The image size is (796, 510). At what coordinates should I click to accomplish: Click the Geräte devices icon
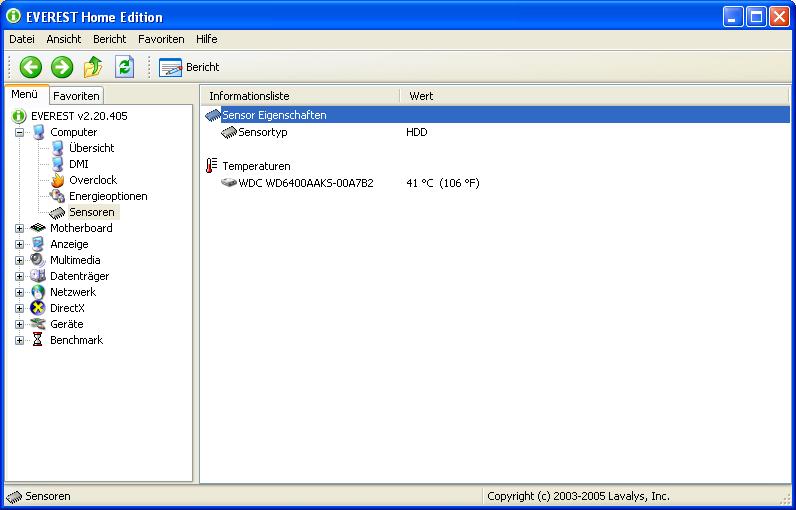tap(38, 324)
